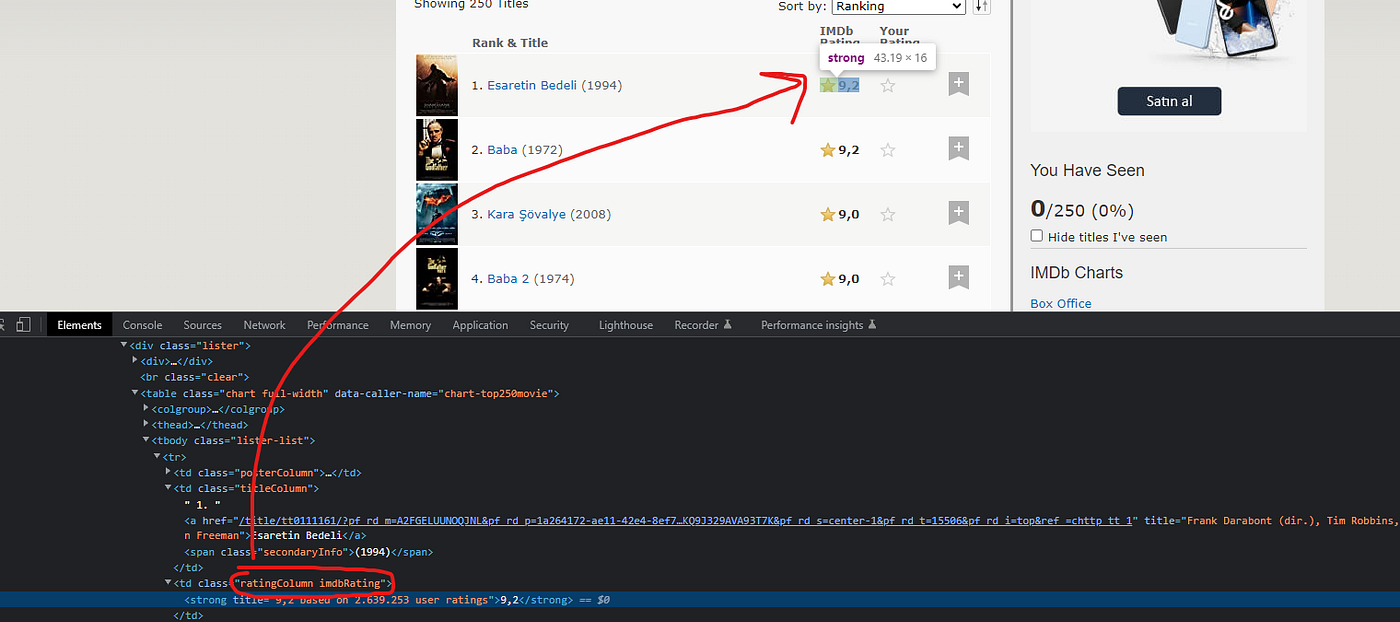Switch to the Console tab in DevTools
The width and height of the screenshot is (1400, 622).
(x=142, y=324)
